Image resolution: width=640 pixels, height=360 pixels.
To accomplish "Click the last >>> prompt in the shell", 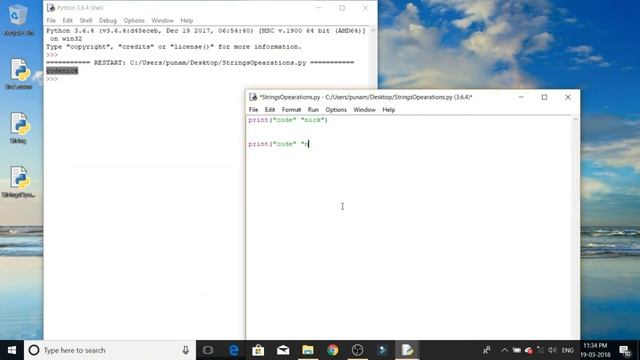I will click(x=52, y=79).
